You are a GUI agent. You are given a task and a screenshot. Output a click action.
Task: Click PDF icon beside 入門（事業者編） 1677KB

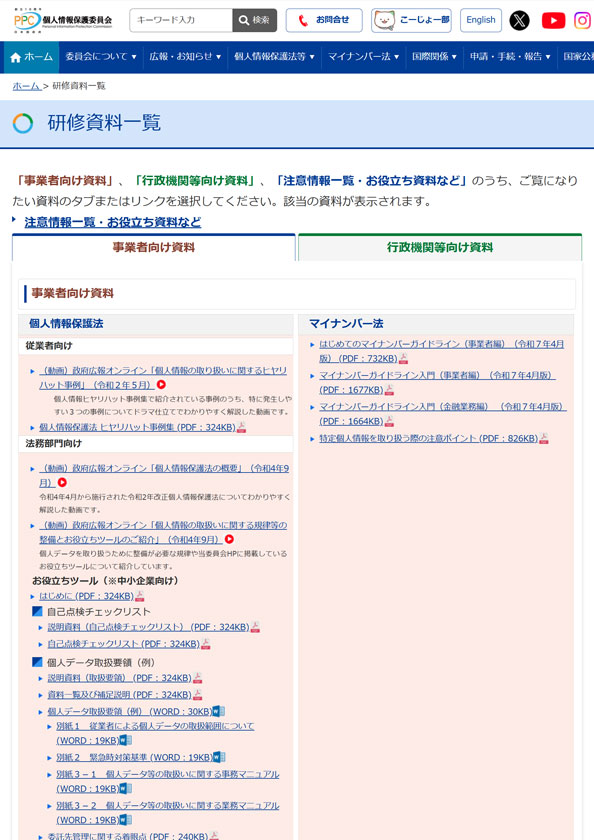tap(389, 389)
